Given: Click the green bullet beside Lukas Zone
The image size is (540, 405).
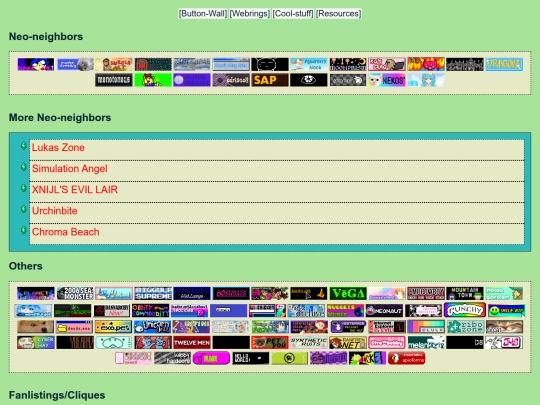Looking at the screenshot, I should [23, 146].
